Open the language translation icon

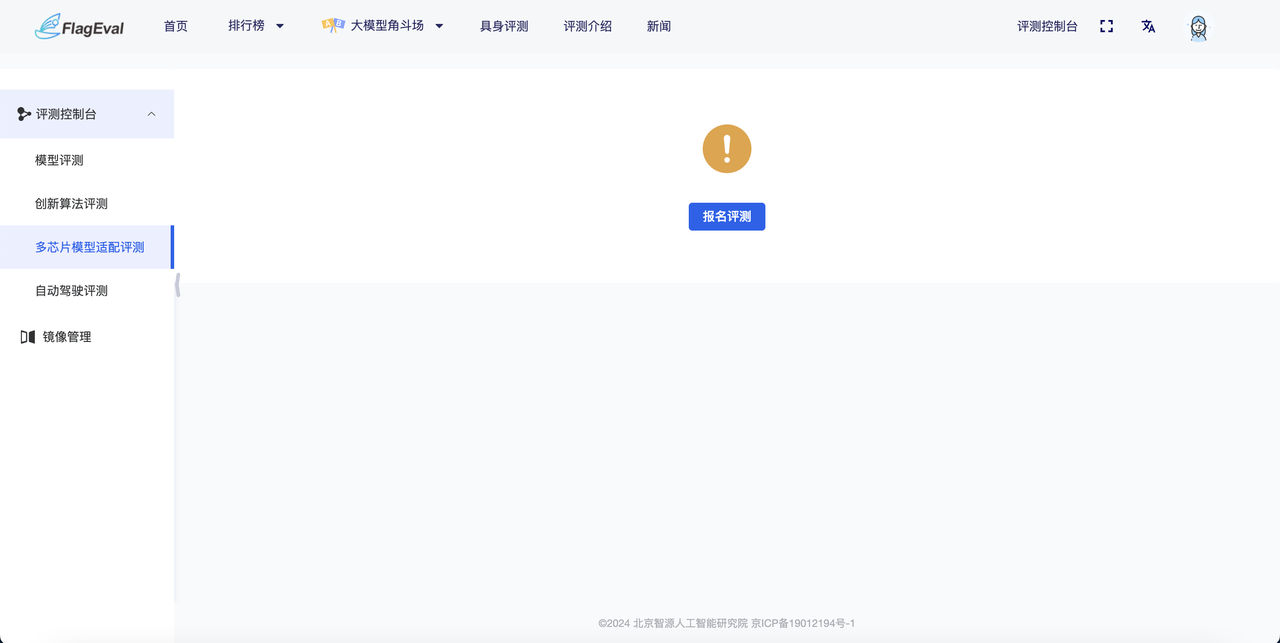point(1148,26)
